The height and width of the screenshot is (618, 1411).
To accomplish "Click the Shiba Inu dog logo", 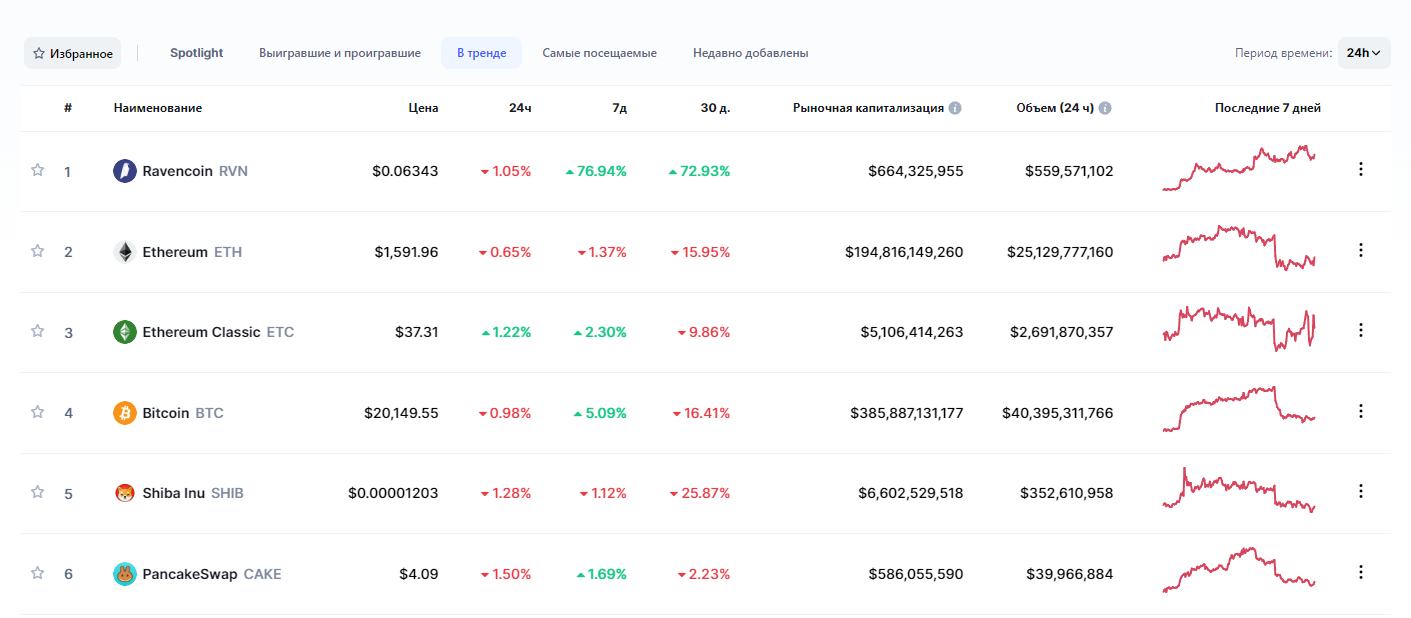I will point(125,493).
